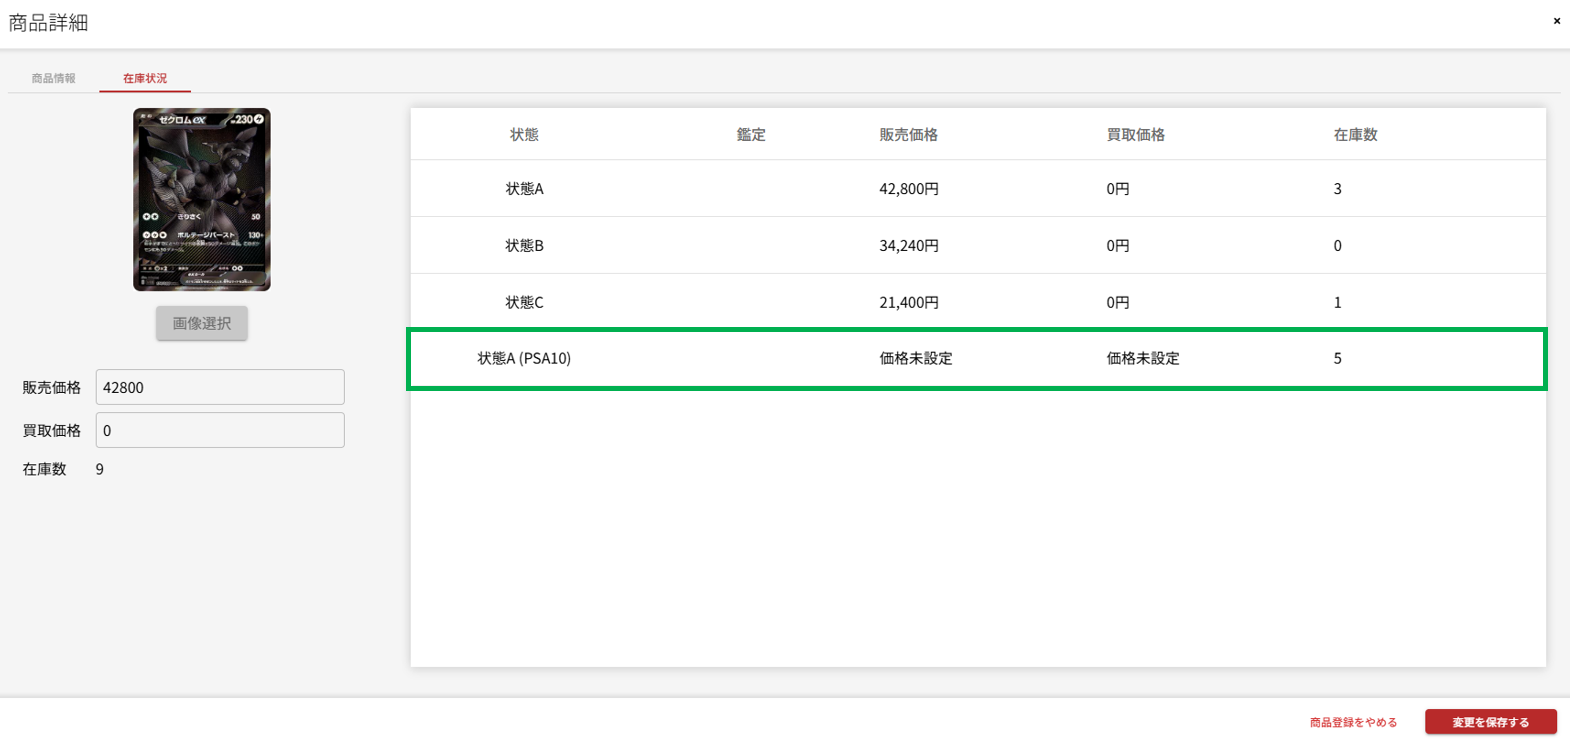
Task: Click the 0円 buy price in 状態C row
Action: pyautogui.click(x=1118, y=302)
